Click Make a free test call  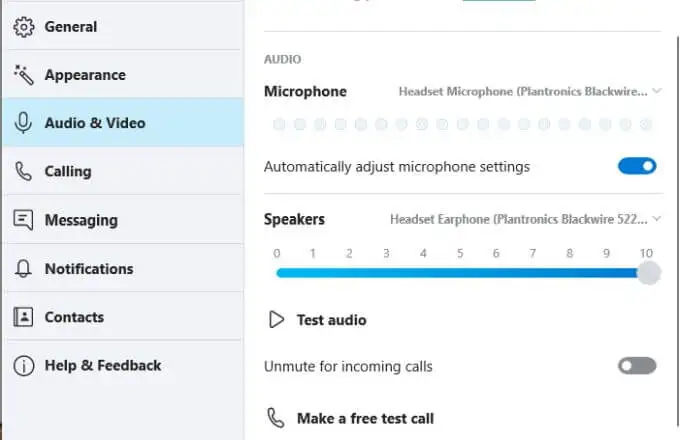[365, 418]
